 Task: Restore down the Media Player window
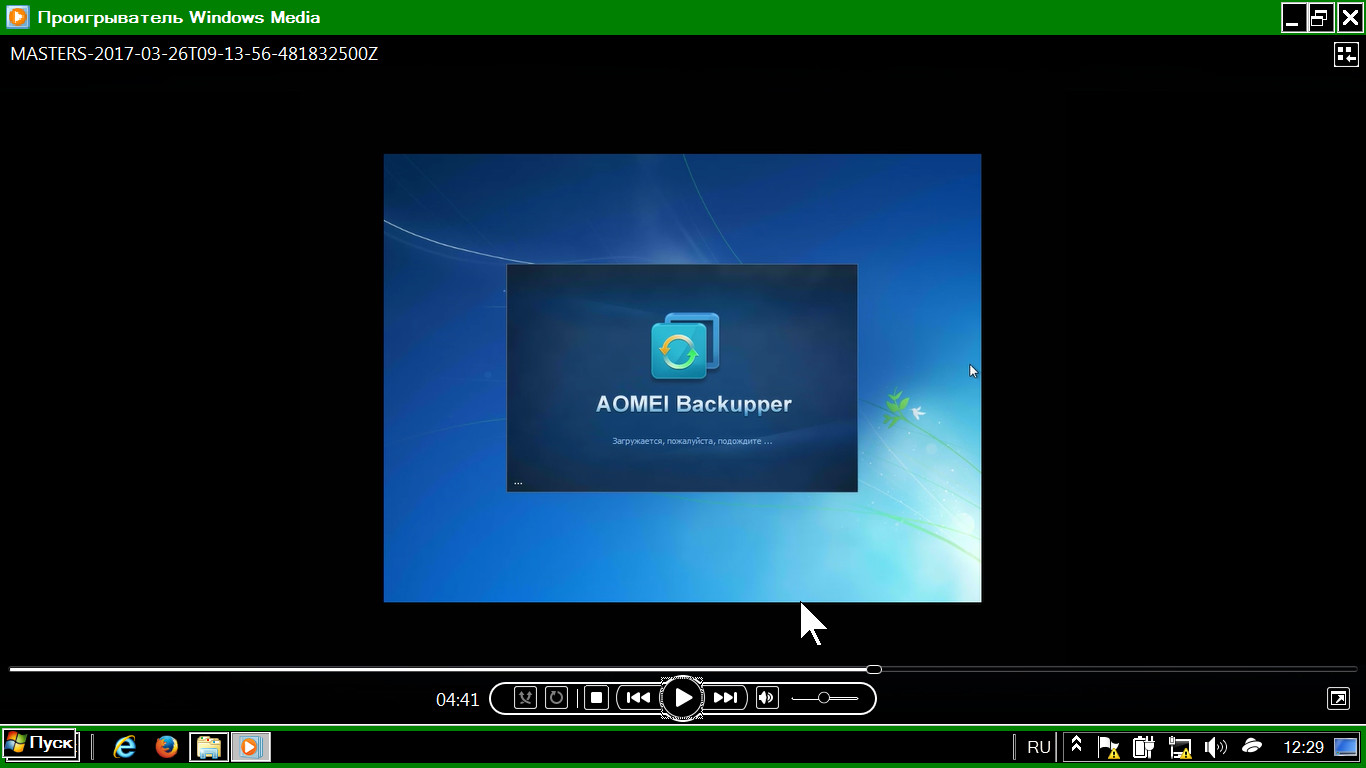[1321, 17]
